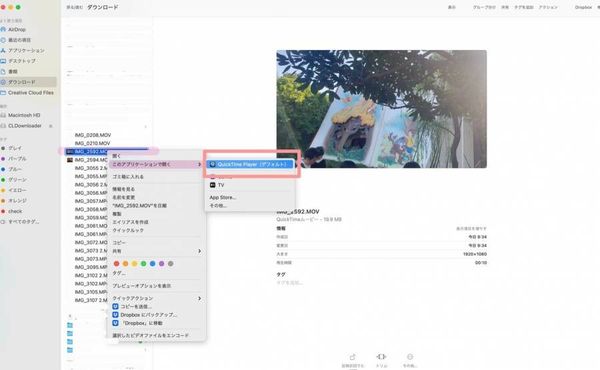
Task: Click the Dropbox toolbar icon
Action: pyautogui.click(x=583, y=7)
